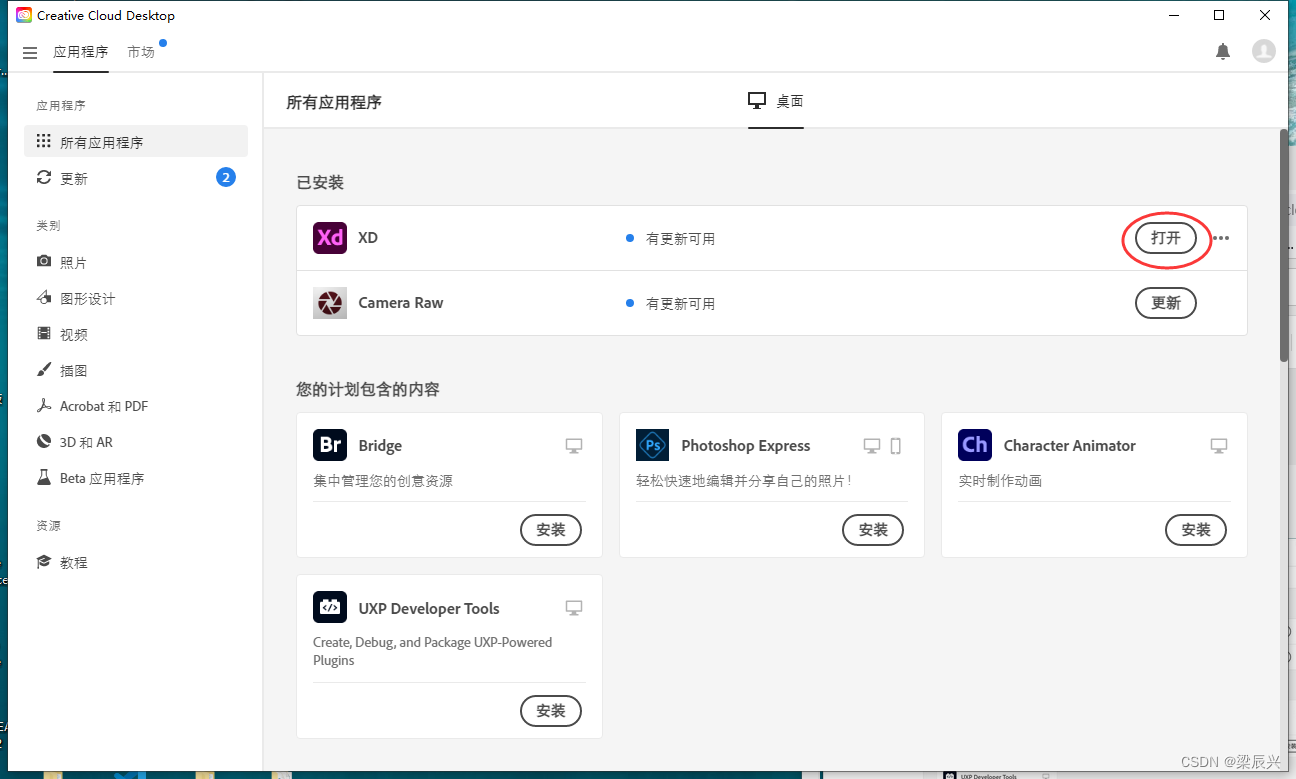
Task: Click the UXP Developer Tools name
Action: point(429,608)
